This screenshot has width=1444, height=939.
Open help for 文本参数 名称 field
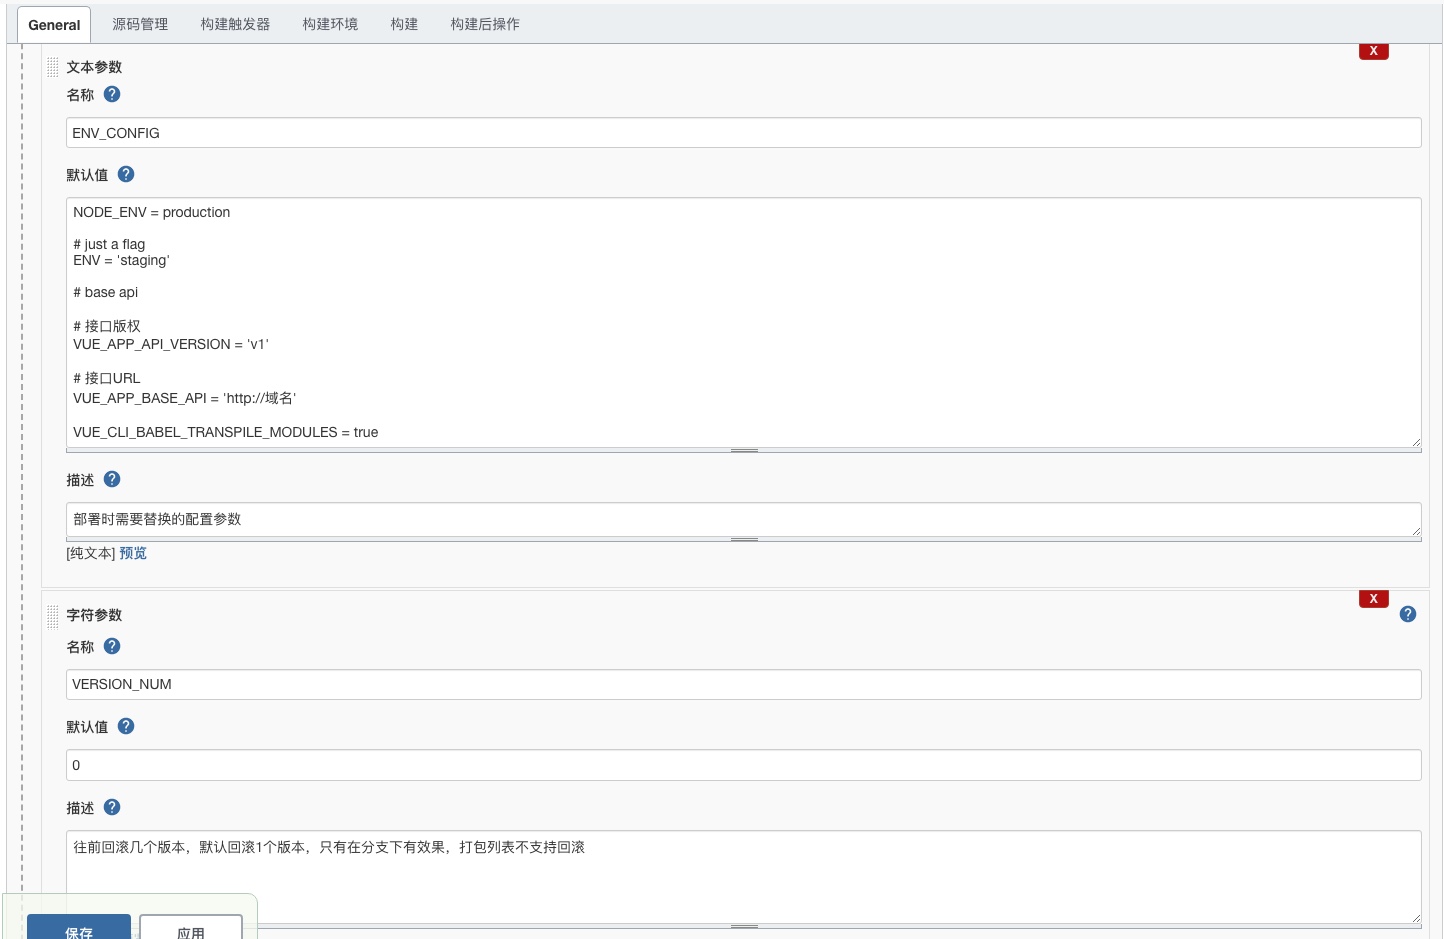coord(112,94)
